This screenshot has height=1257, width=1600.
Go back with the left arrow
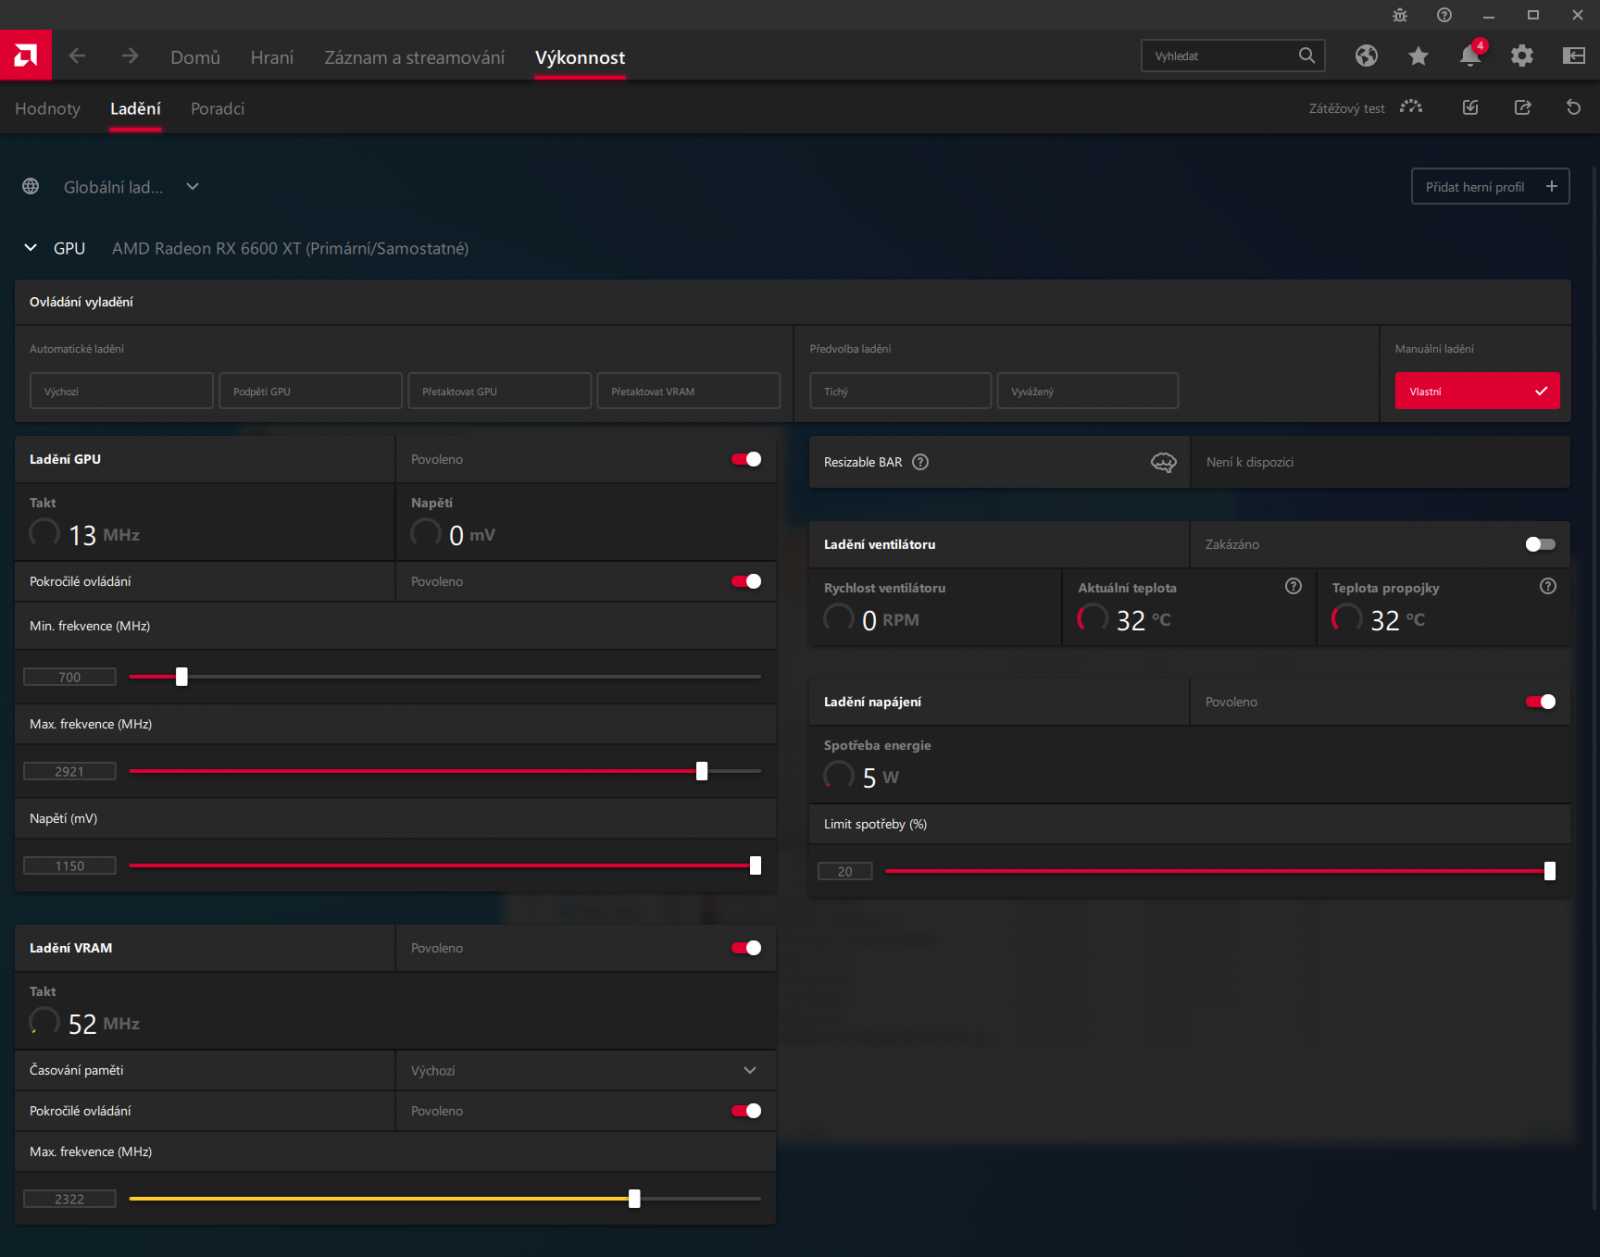[x=77, y=56]
